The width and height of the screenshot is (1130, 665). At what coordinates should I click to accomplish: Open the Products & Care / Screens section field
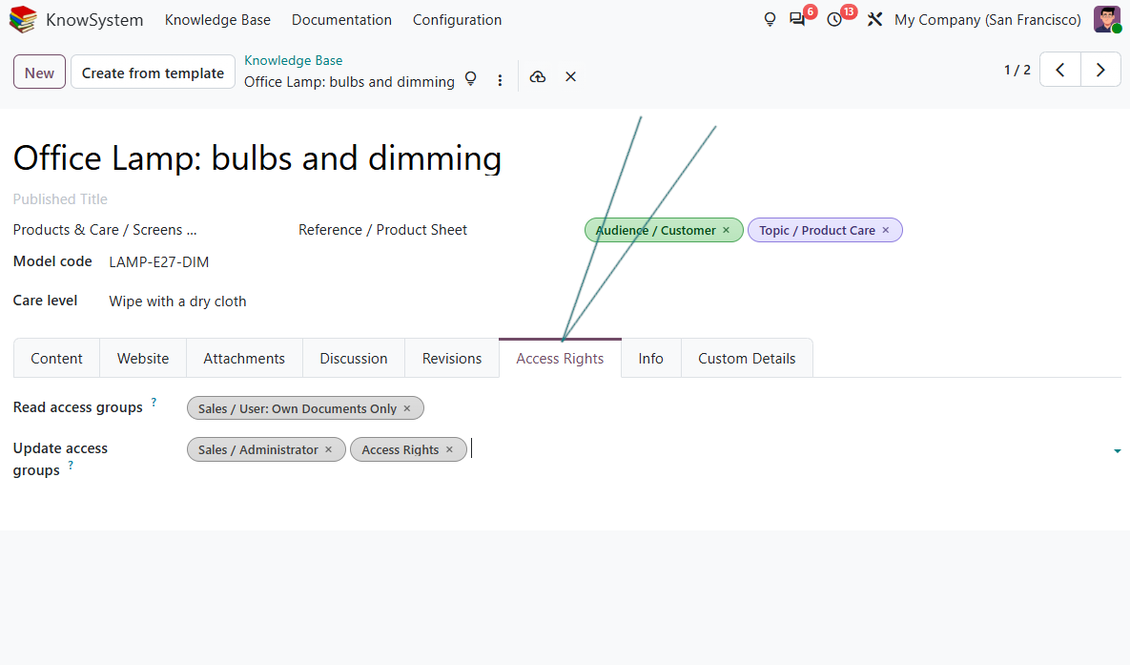[x=104, y=230]
